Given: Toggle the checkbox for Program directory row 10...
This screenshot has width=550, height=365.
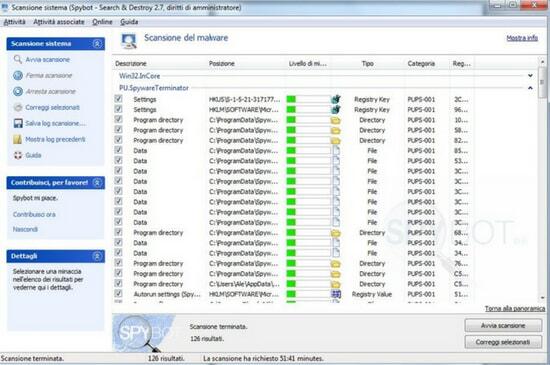Looking at the screenshot, I should coord(119,119).
